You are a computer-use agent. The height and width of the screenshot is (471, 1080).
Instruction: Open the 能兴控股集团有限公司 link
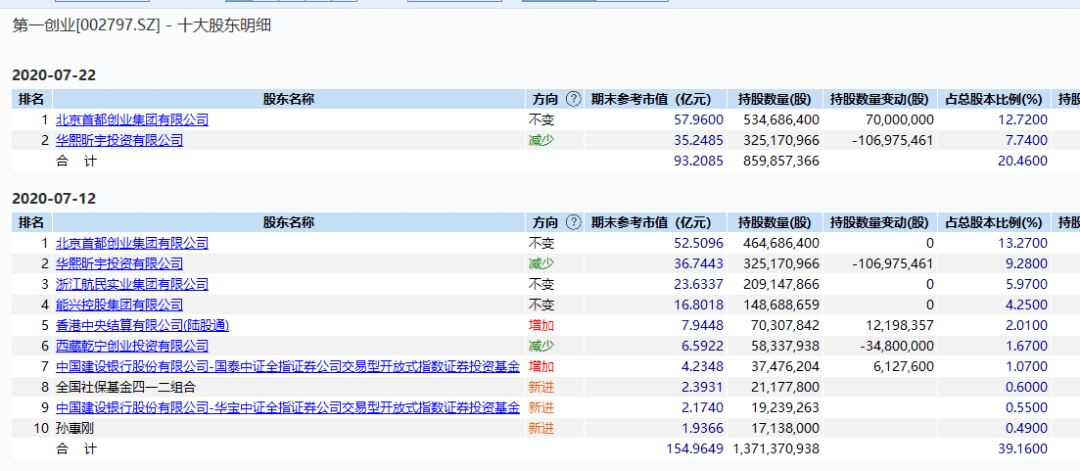(119, 305)
